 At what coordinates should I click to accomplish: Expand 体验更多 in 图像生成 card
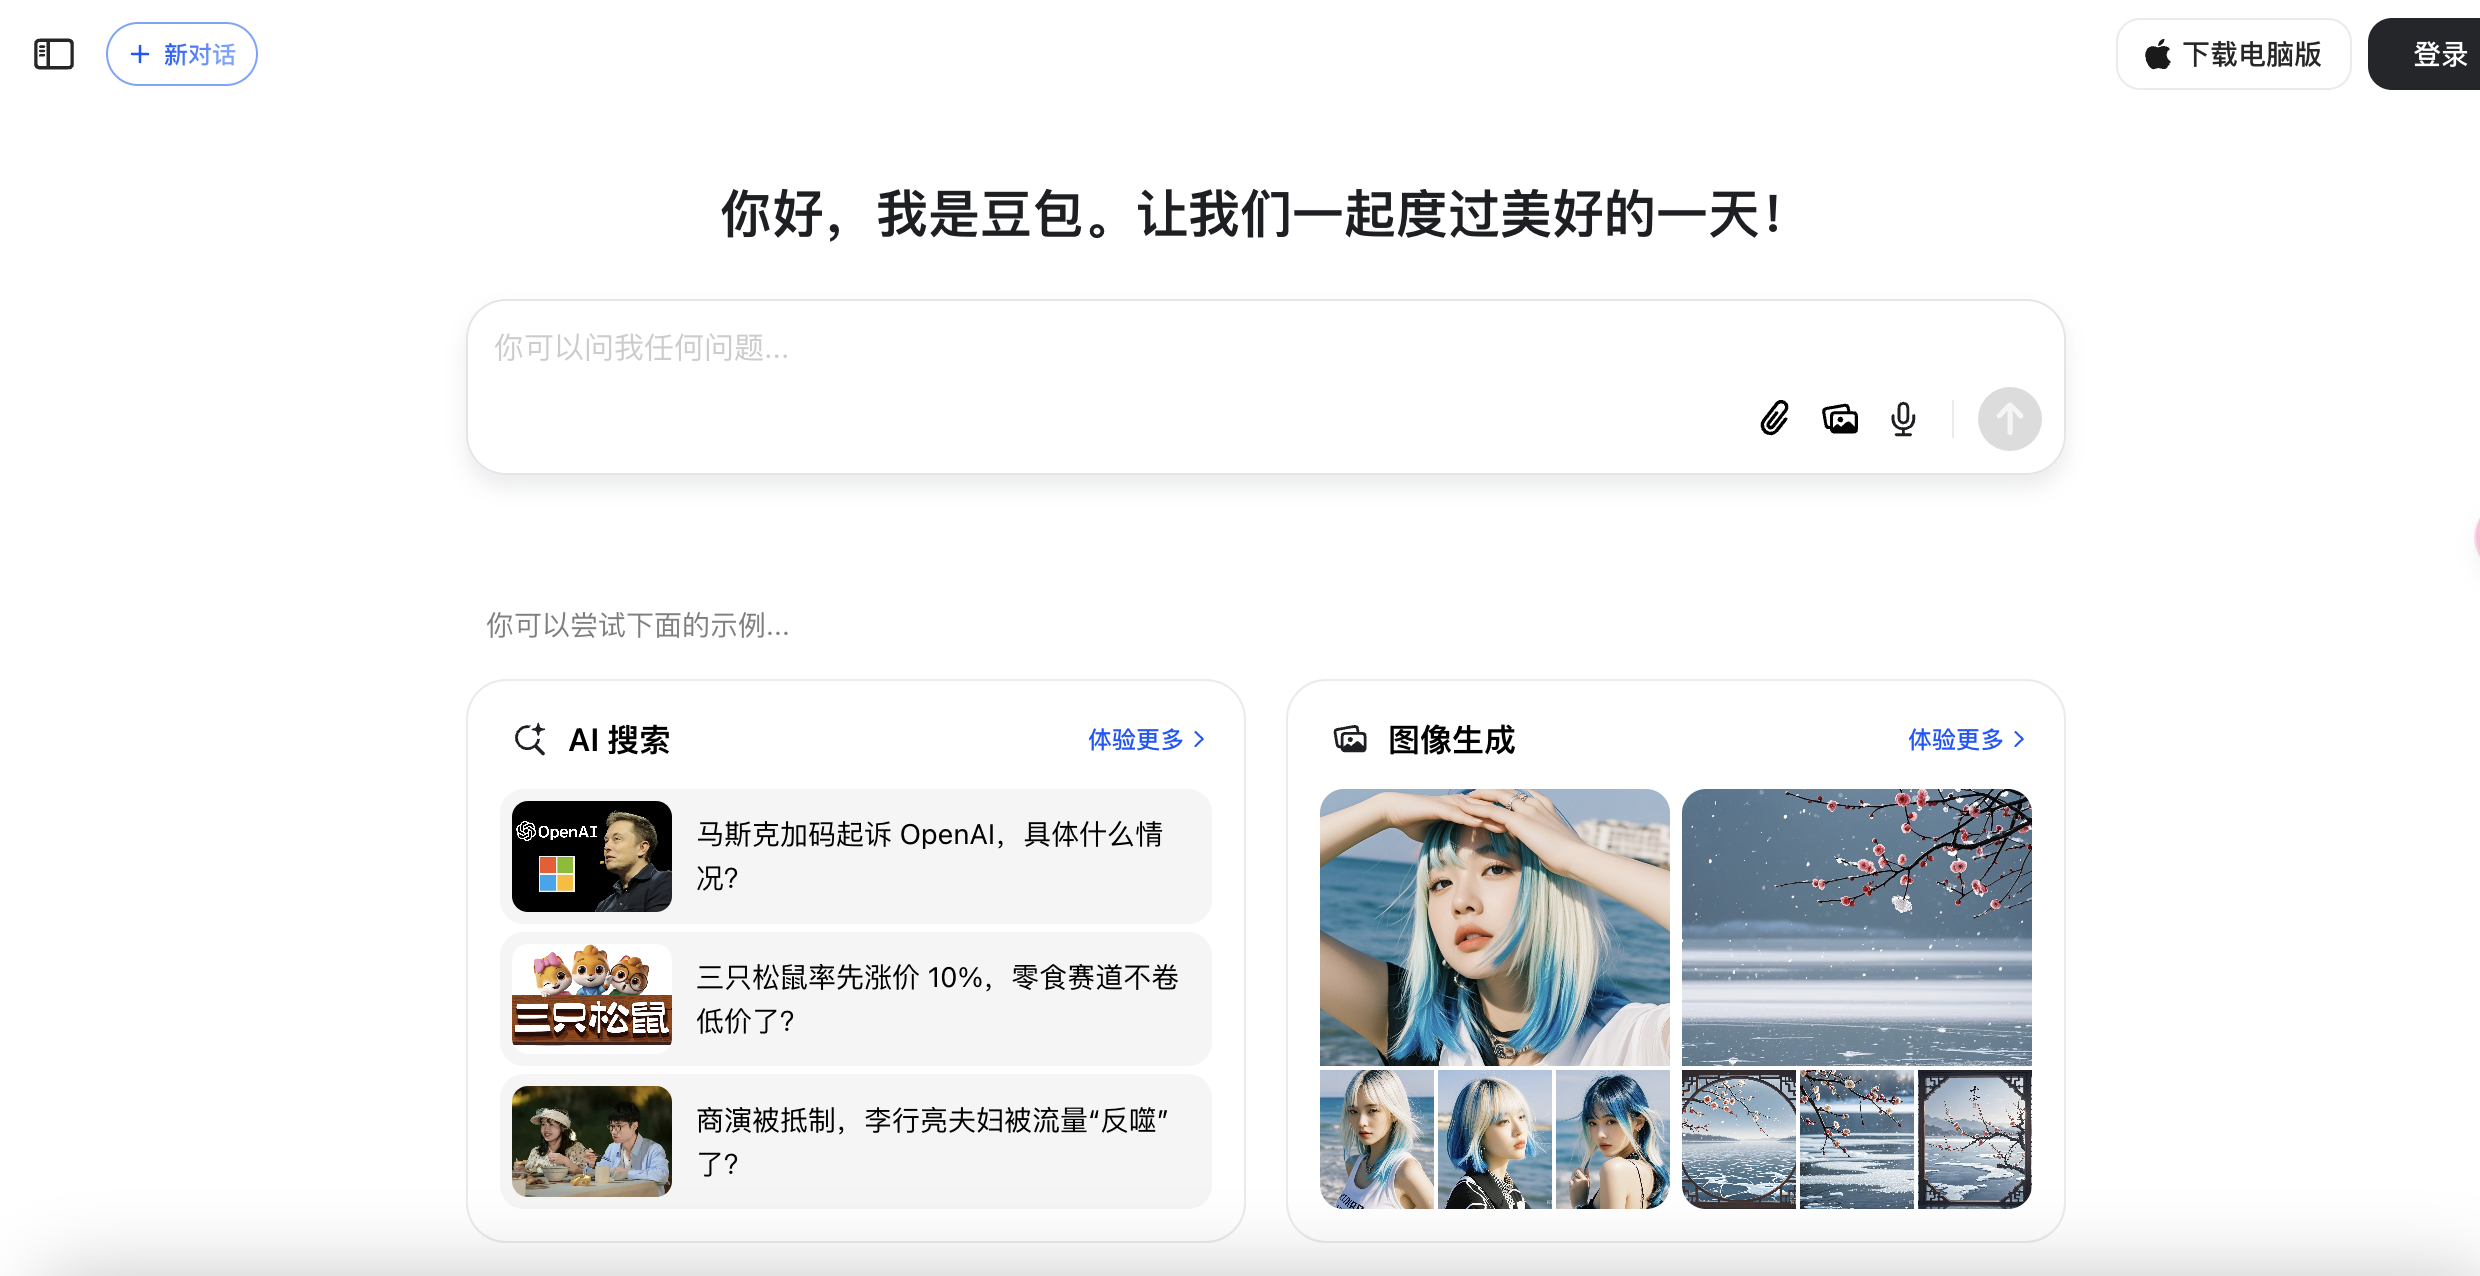pos(1966,739)
